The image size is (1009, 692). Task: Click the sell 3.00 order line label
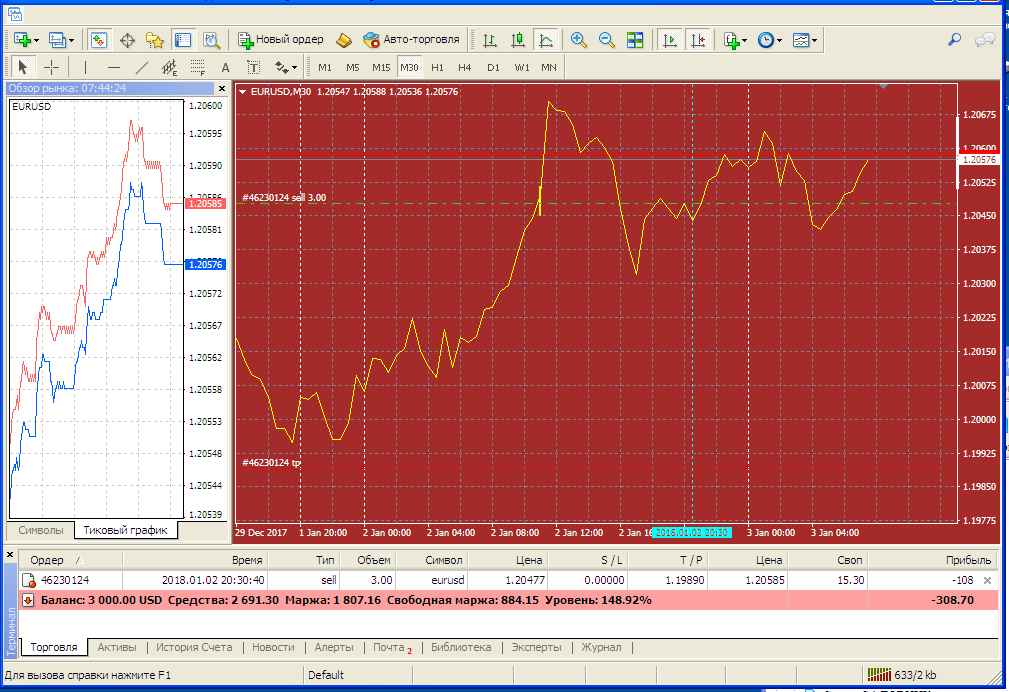pyautogui.click(x=284, y=198)
